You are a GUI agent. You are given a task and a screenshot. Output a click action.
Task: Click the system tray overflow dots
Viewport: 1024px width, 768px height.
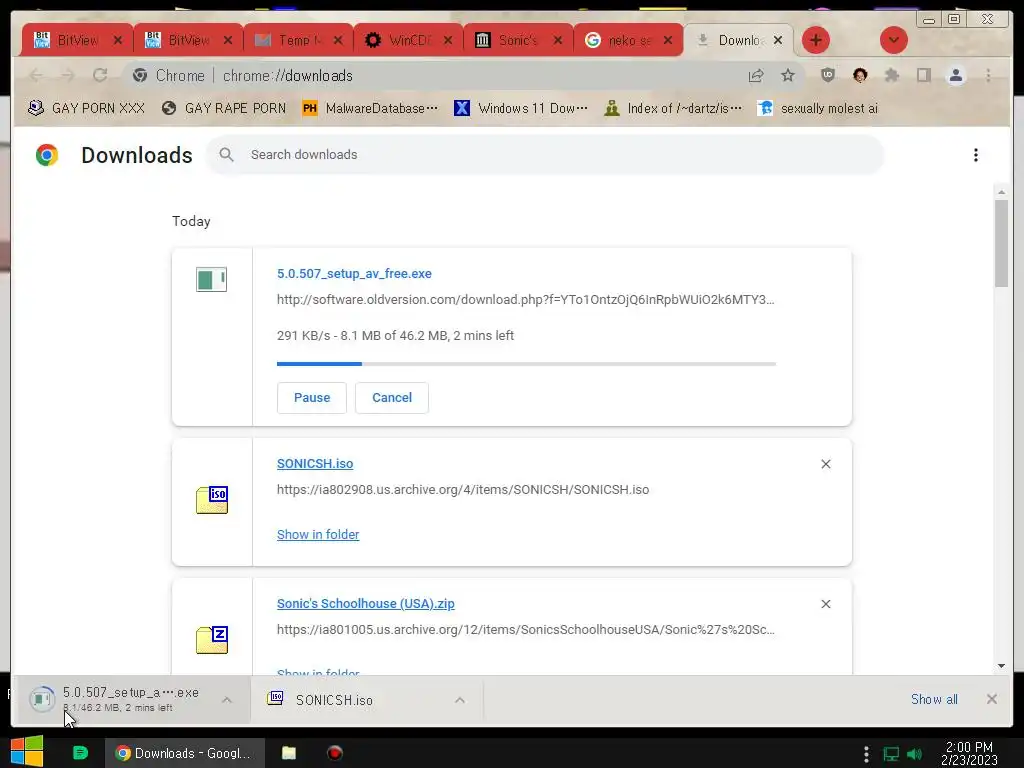click(x=866, y=754)
